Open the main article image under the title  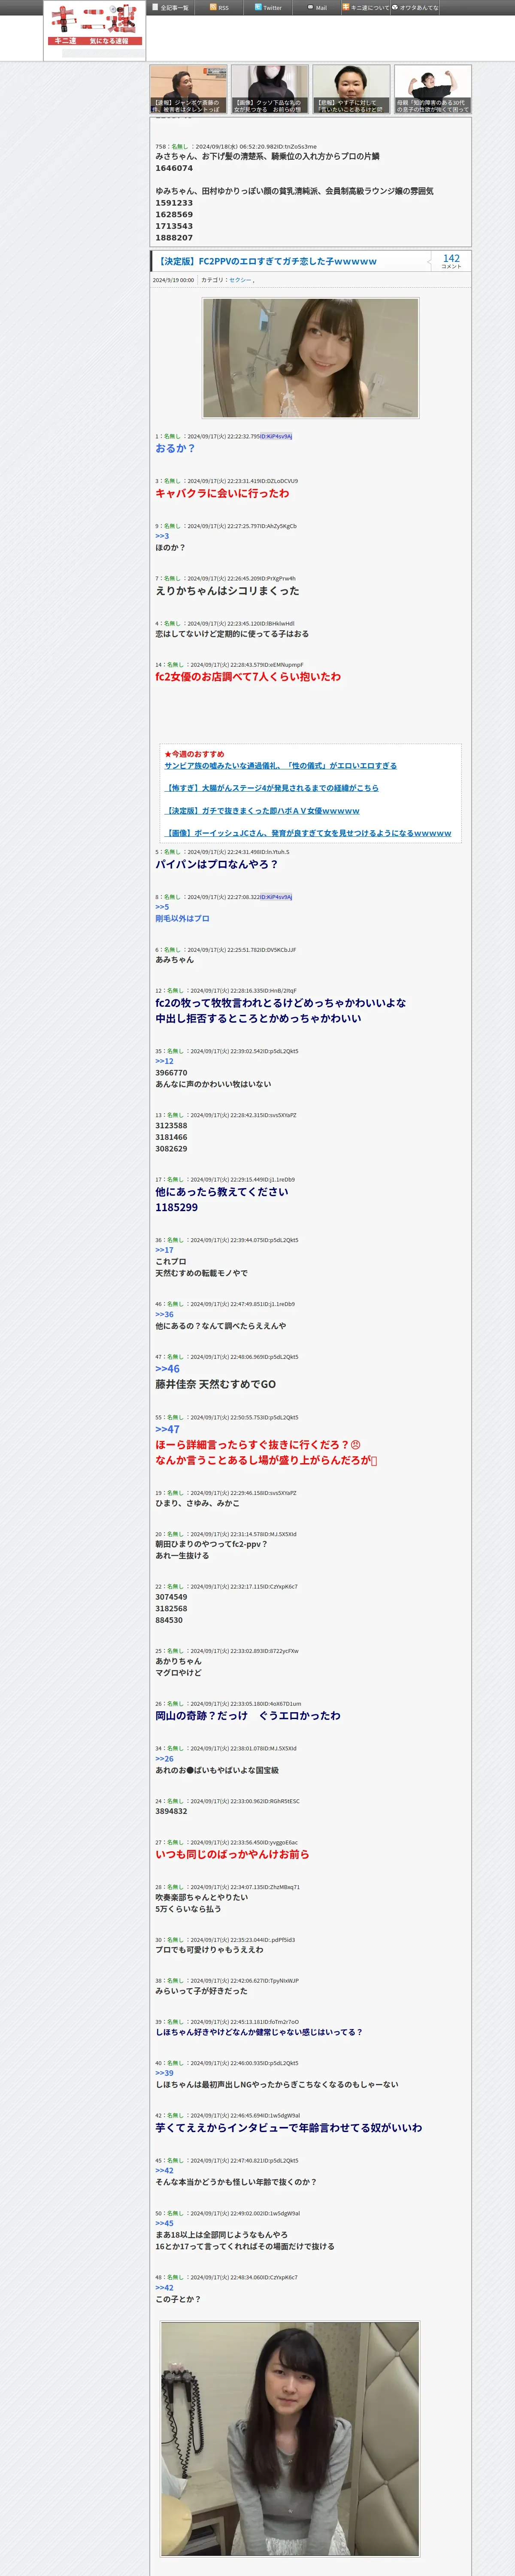[311, 358]
